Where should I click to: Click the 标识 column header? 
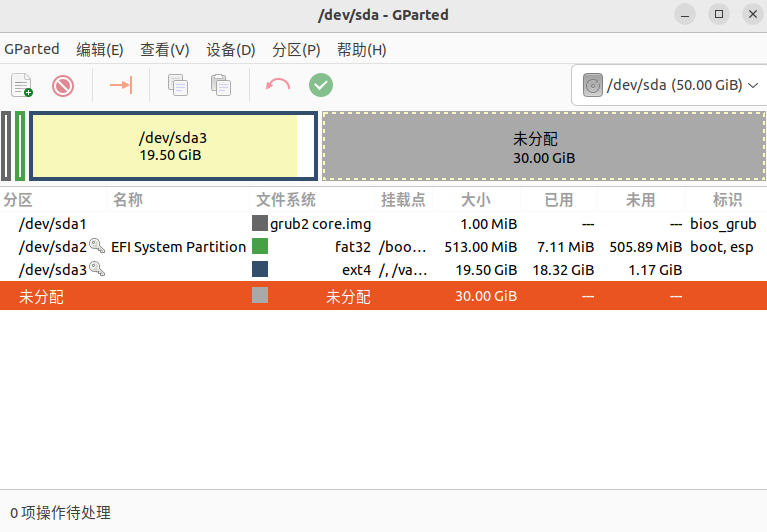coord(727,200)
